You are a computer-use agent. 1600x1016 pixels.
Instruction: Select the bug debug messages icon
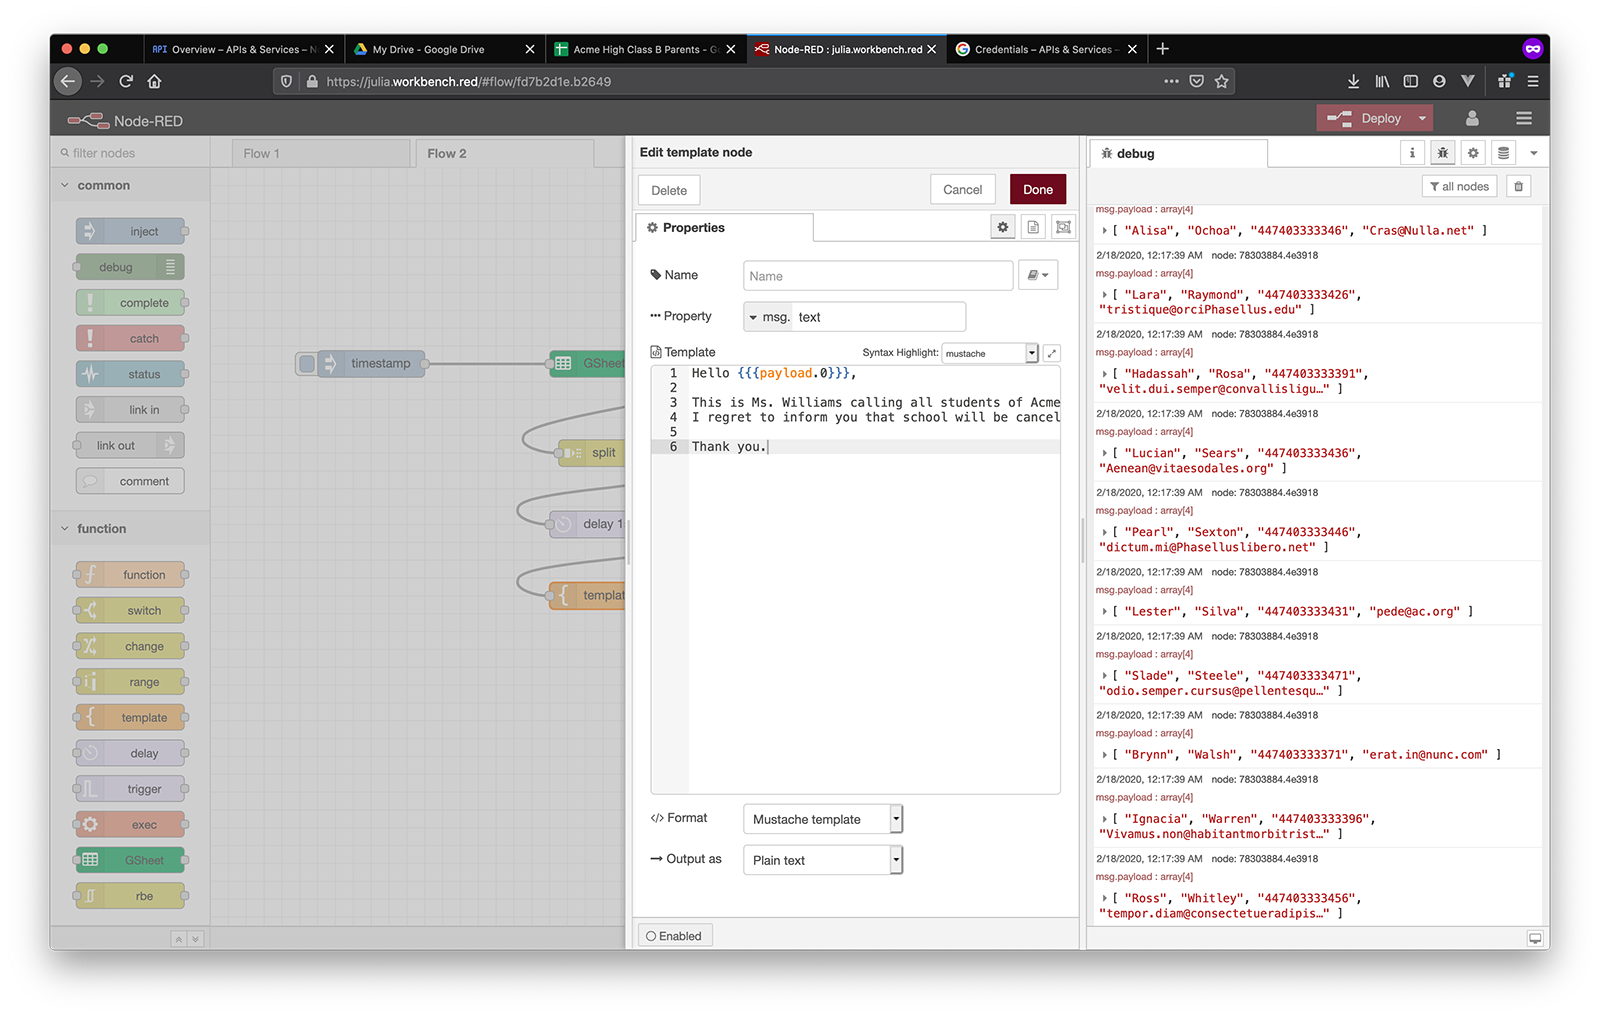point(1442,153)
